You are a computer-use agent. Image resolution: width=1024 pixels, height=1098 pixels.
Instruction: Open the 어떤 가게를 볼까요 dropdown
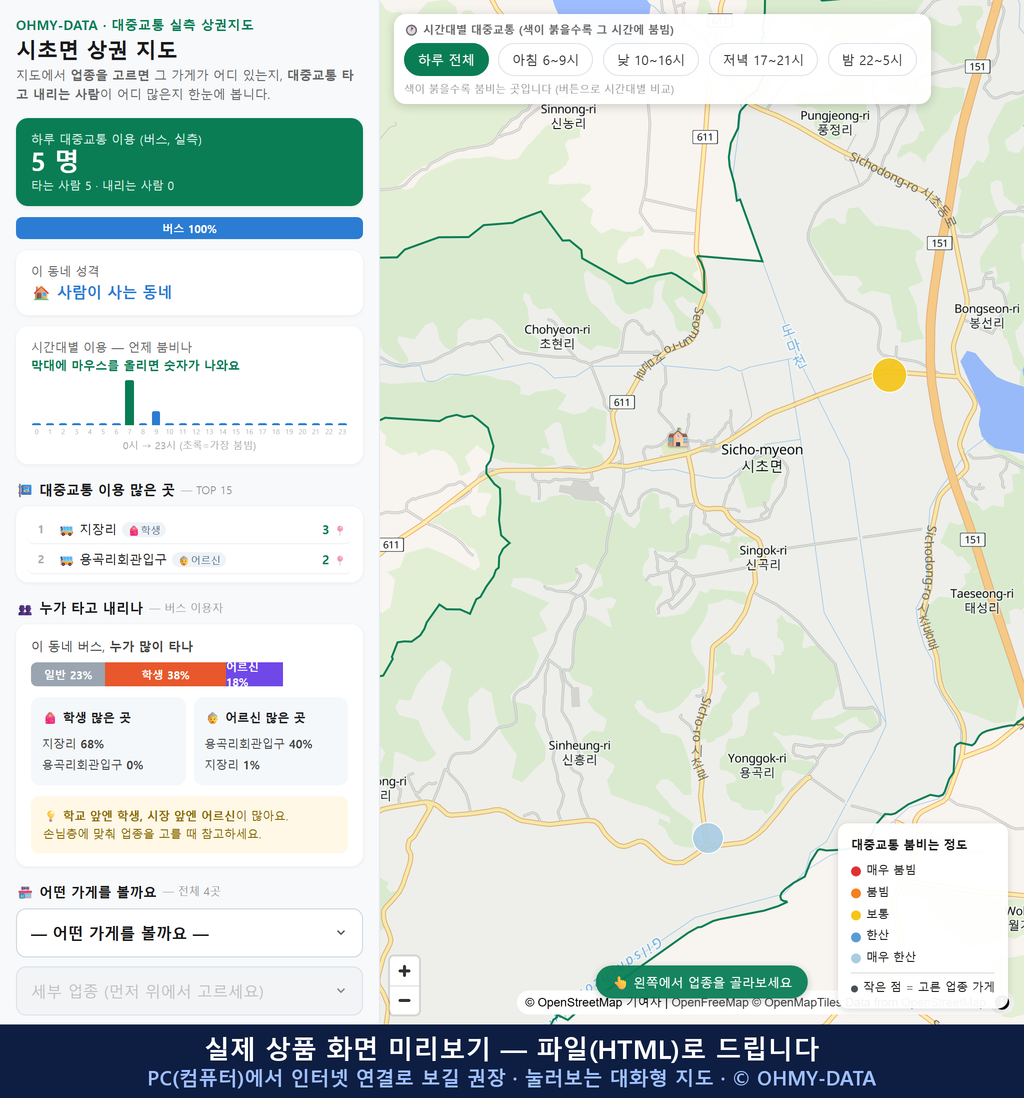(x=189, y=933)
